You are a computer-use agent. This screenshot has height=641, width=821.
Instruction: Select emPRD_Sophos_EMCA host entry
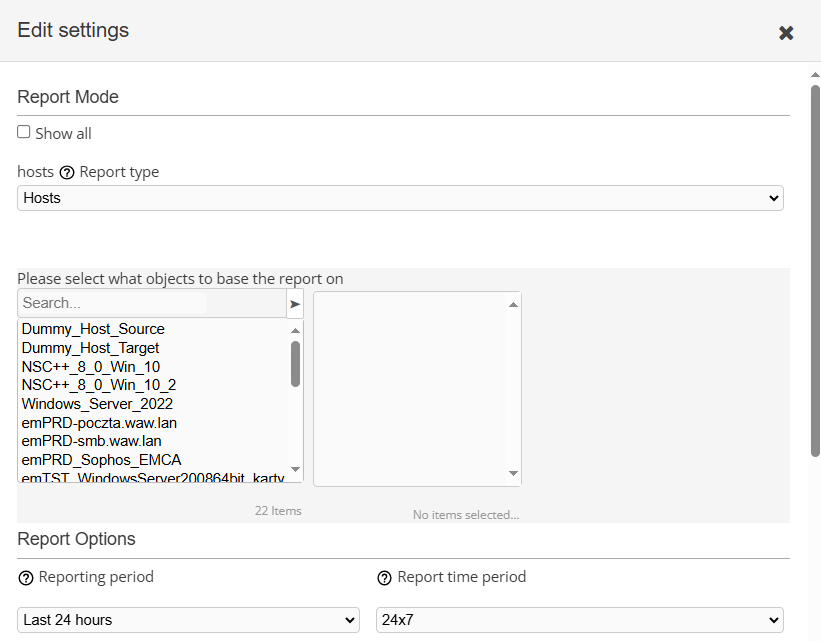click(x=101, y=460)
